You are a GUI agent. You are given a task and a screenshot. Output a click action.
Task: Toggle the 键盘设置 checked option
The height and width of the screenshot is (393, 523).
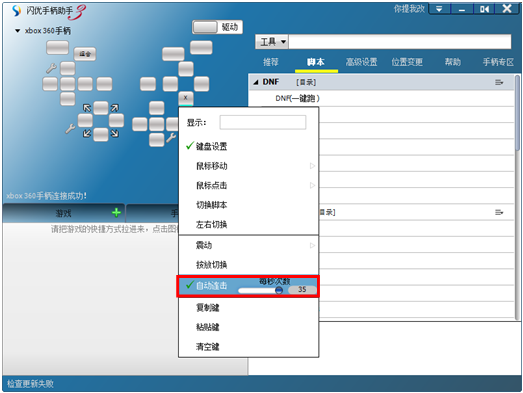click(x=207, y=146)
